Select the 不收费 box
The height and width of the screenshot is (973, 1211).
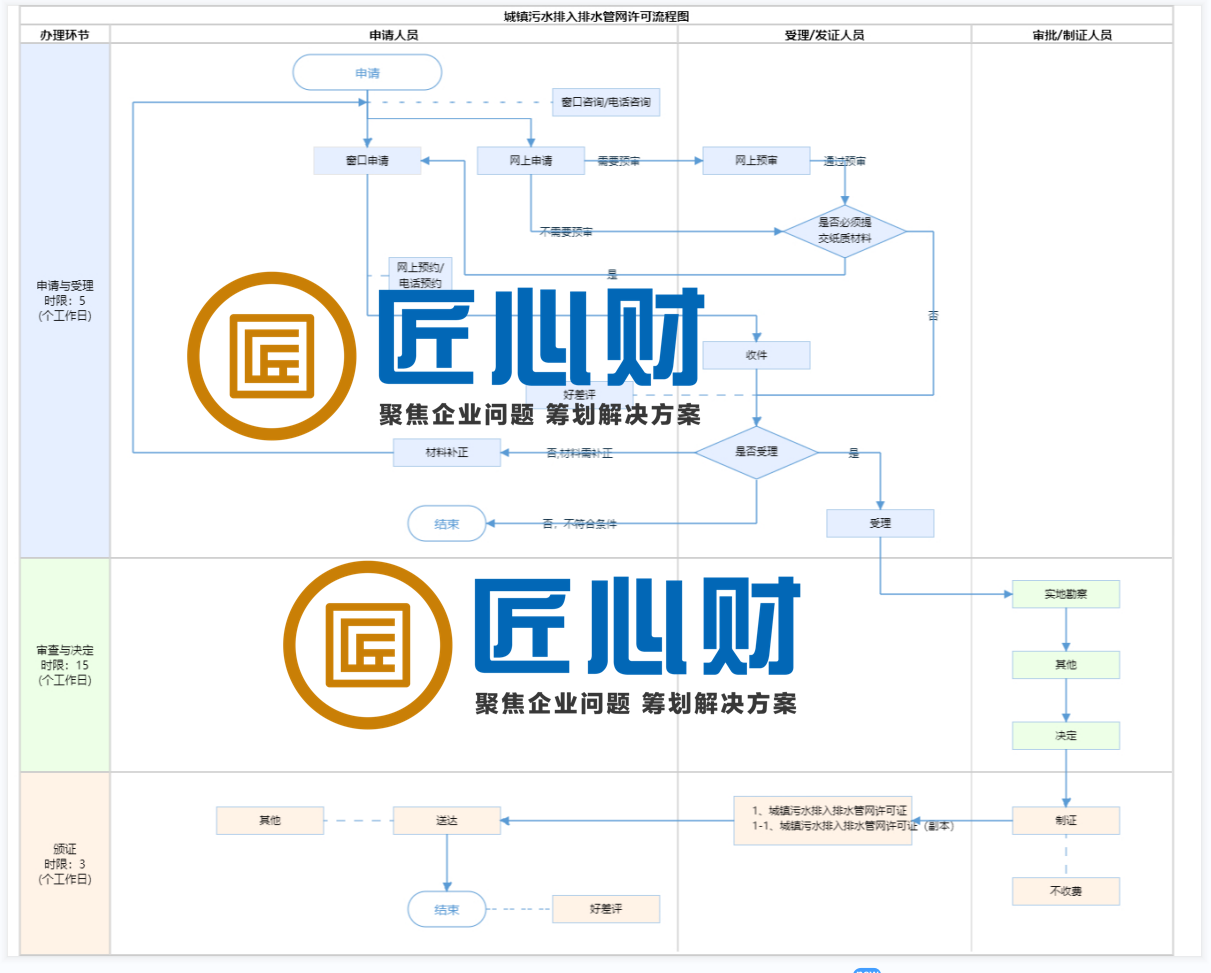point(1066,891)
